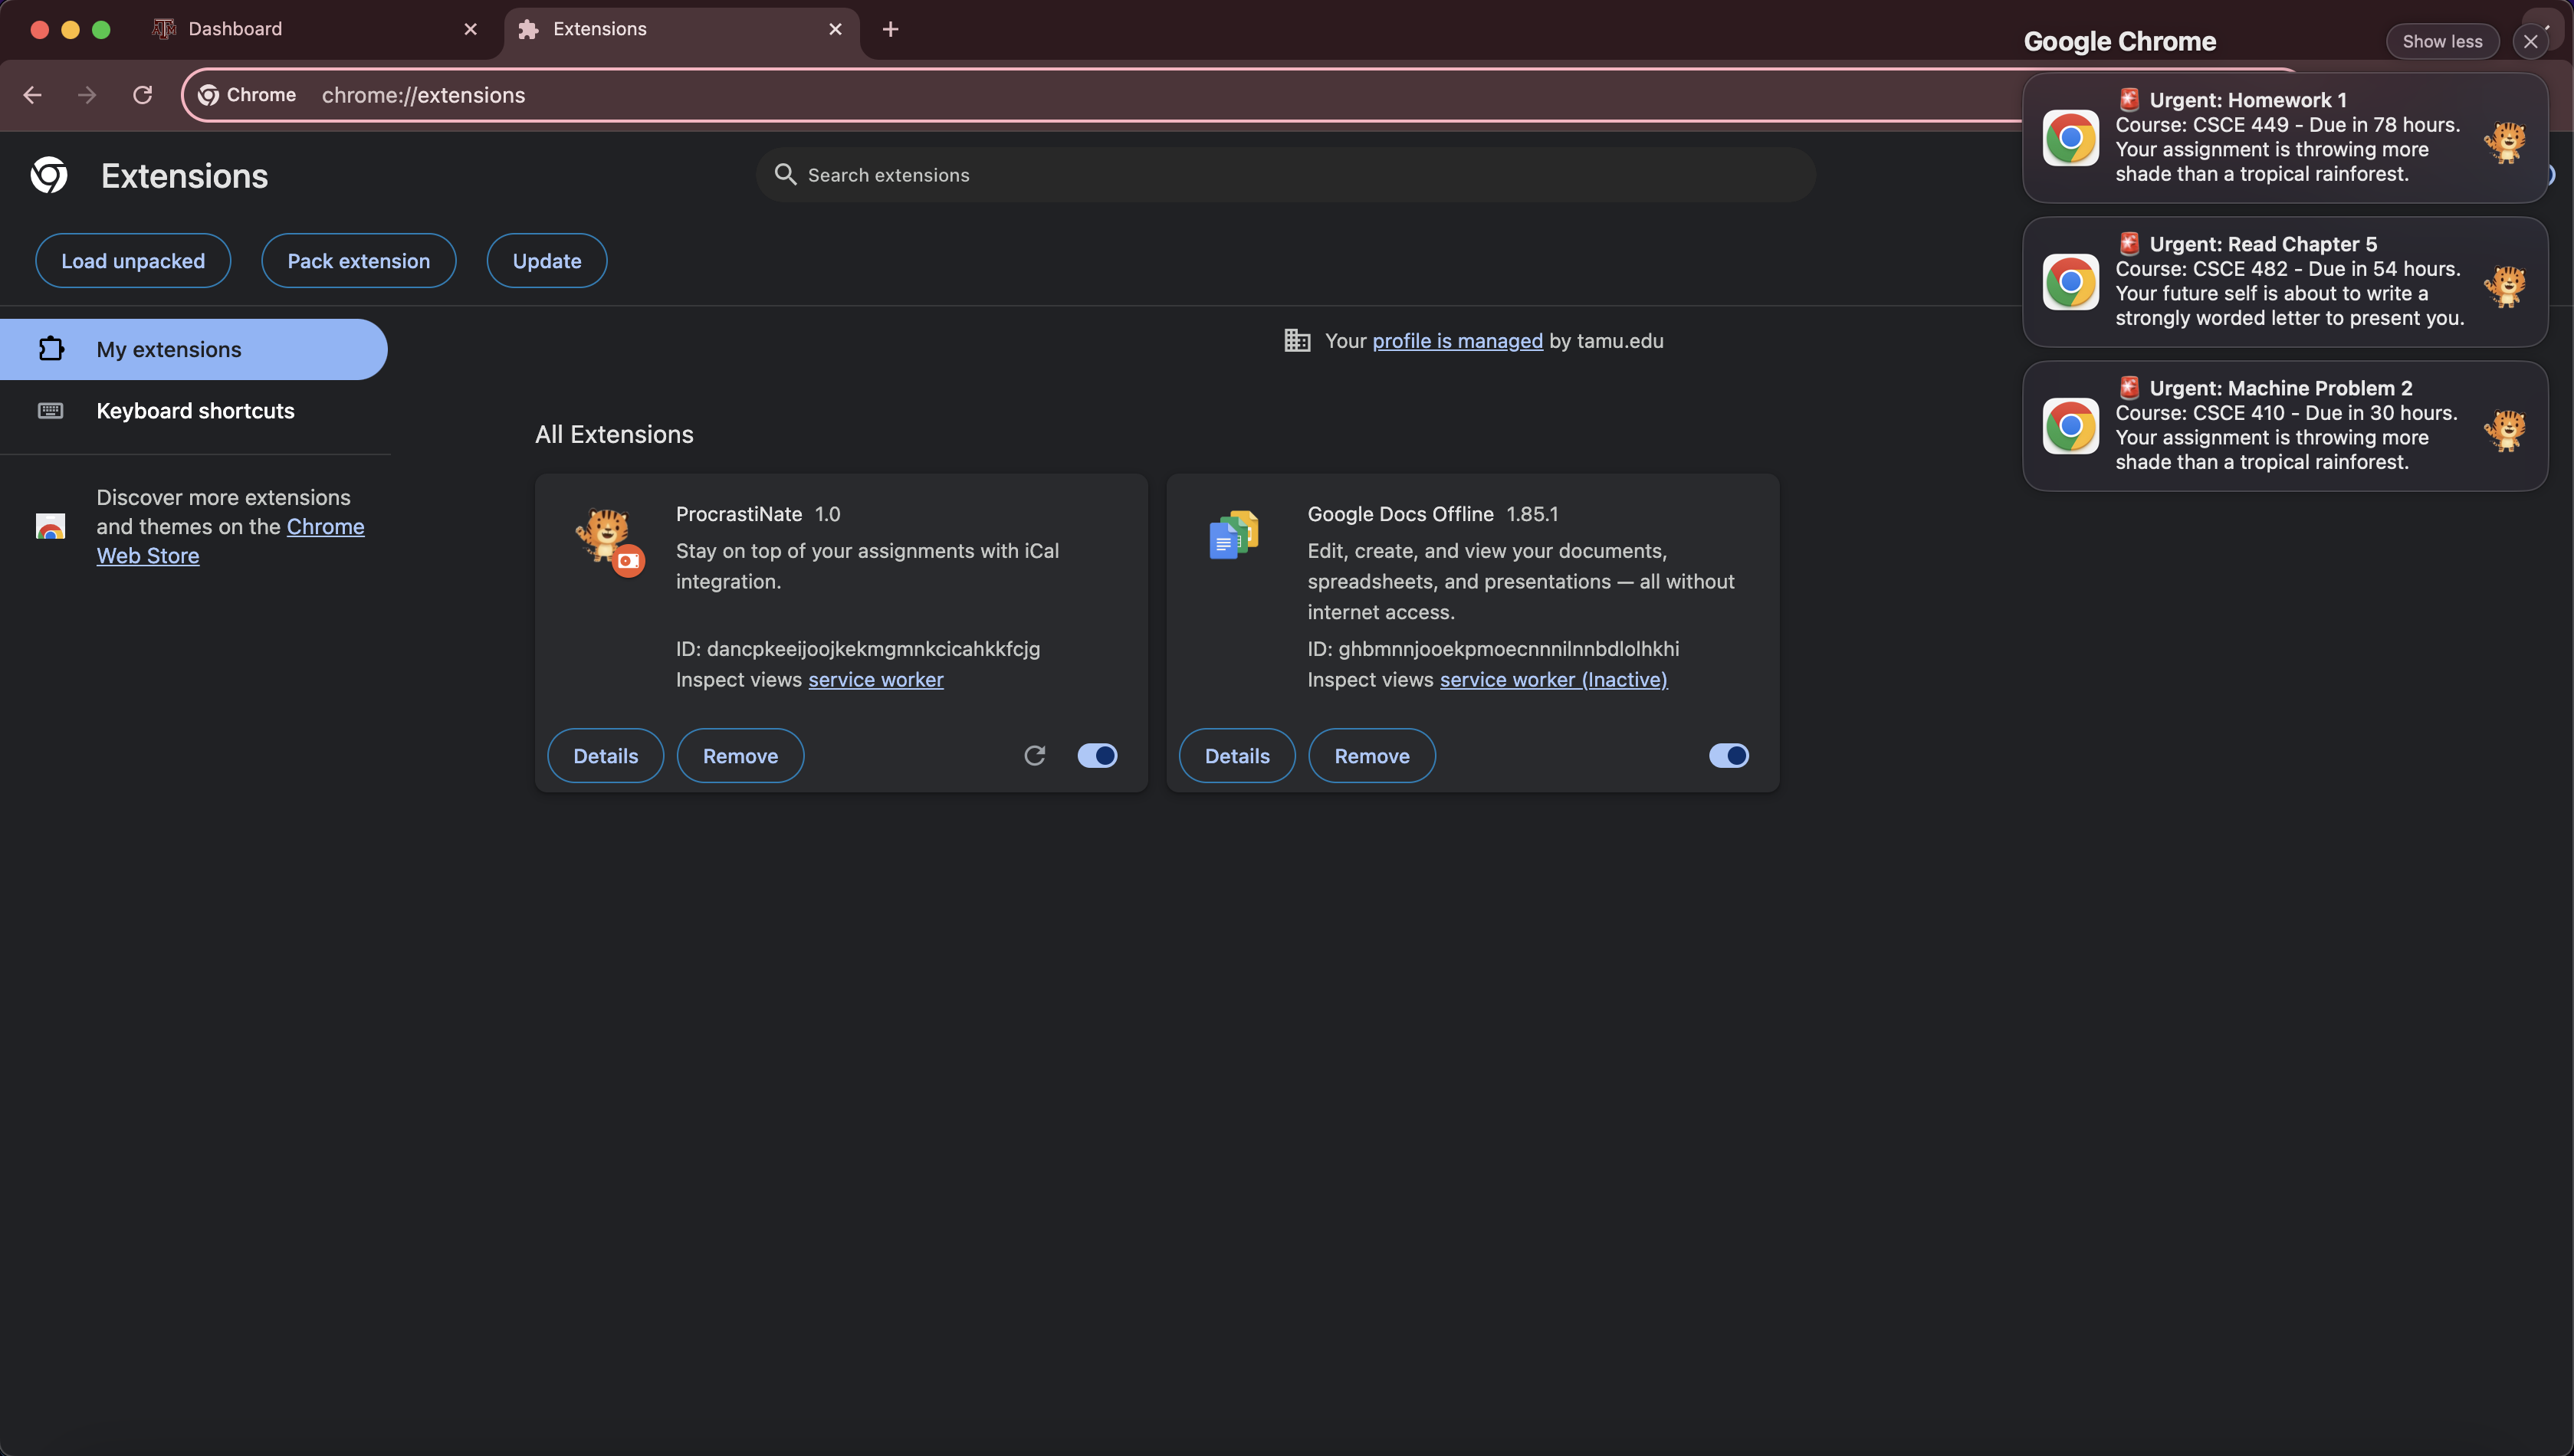This screenshot has height=1456, width=2574.
Task: Click the puzzle icon next to My extensions
Action: point(51,349)
